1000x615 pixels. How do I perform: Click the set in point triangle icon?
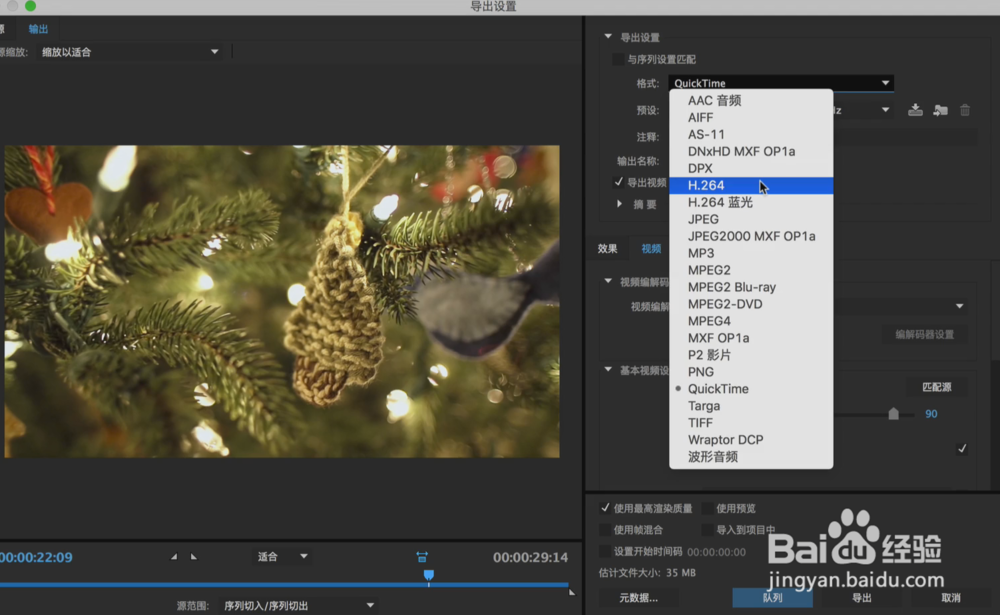point(173,556)
